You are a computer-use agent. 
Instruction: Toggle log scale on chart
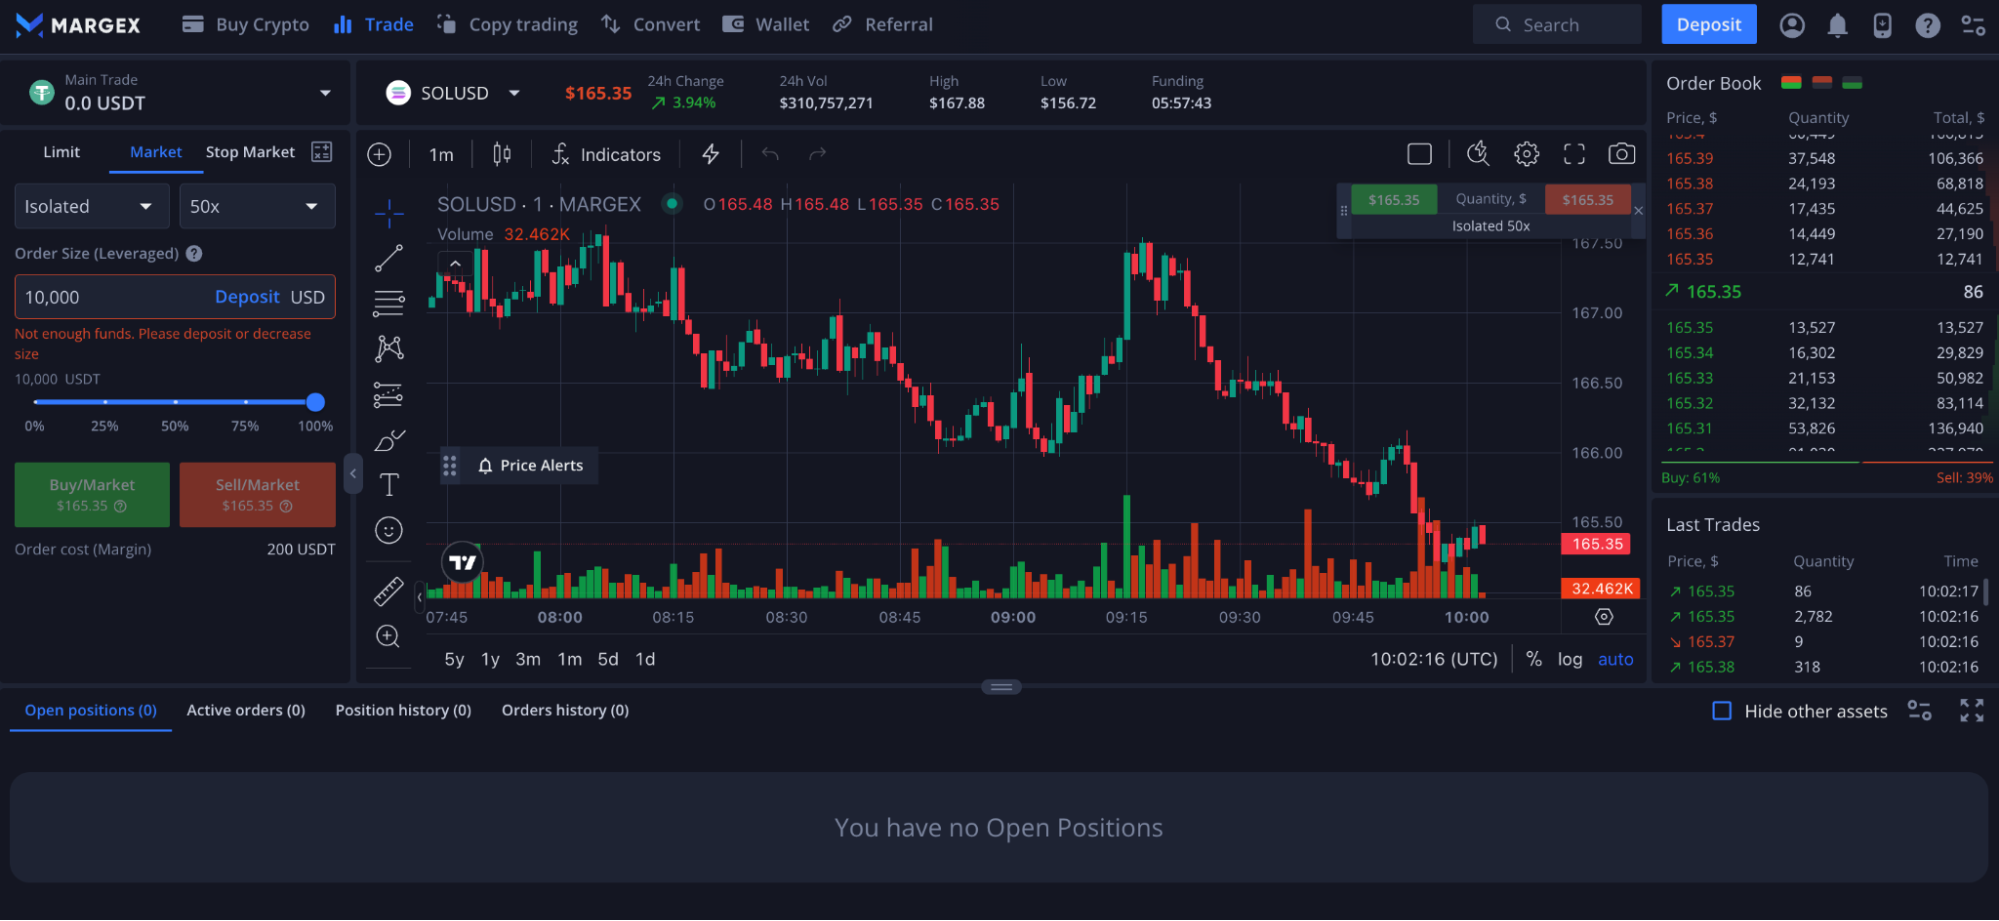(1570, 659)
